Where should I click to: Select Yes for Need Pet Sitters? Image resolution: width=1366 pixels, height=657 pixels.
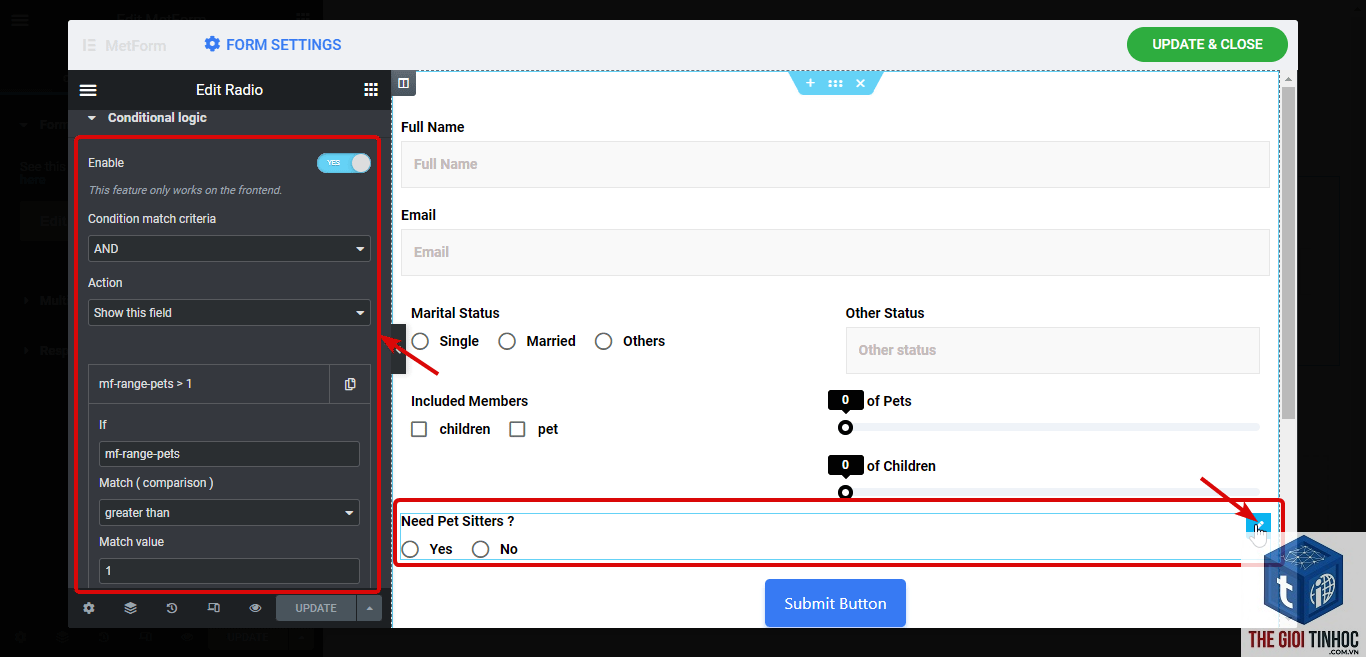(410, 549)
